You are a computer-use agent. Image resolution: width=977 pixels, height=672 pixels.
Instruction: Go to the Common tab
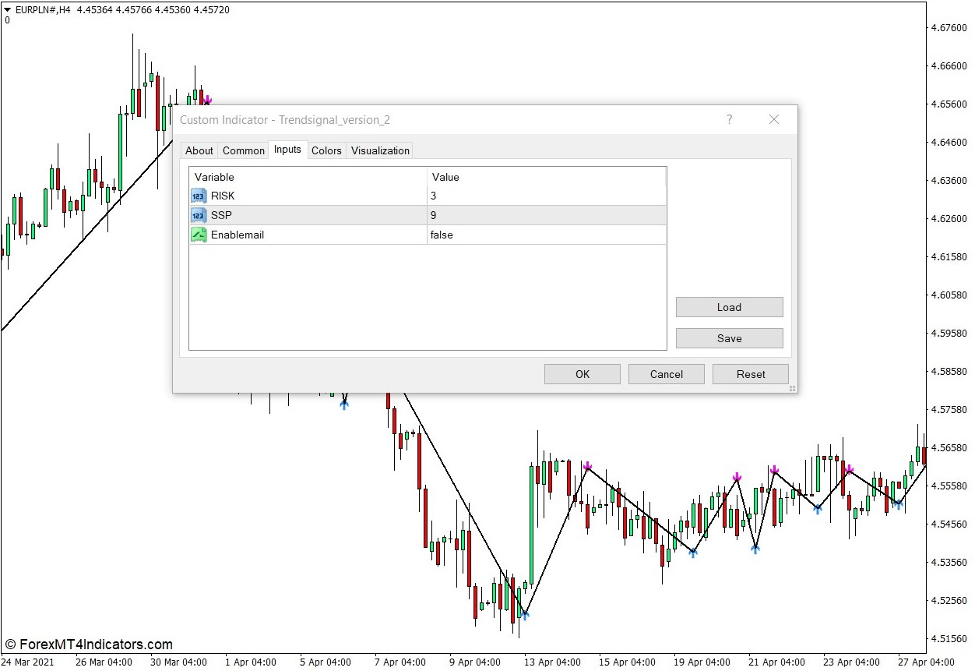pyautogui.click(x=243, y=151)
